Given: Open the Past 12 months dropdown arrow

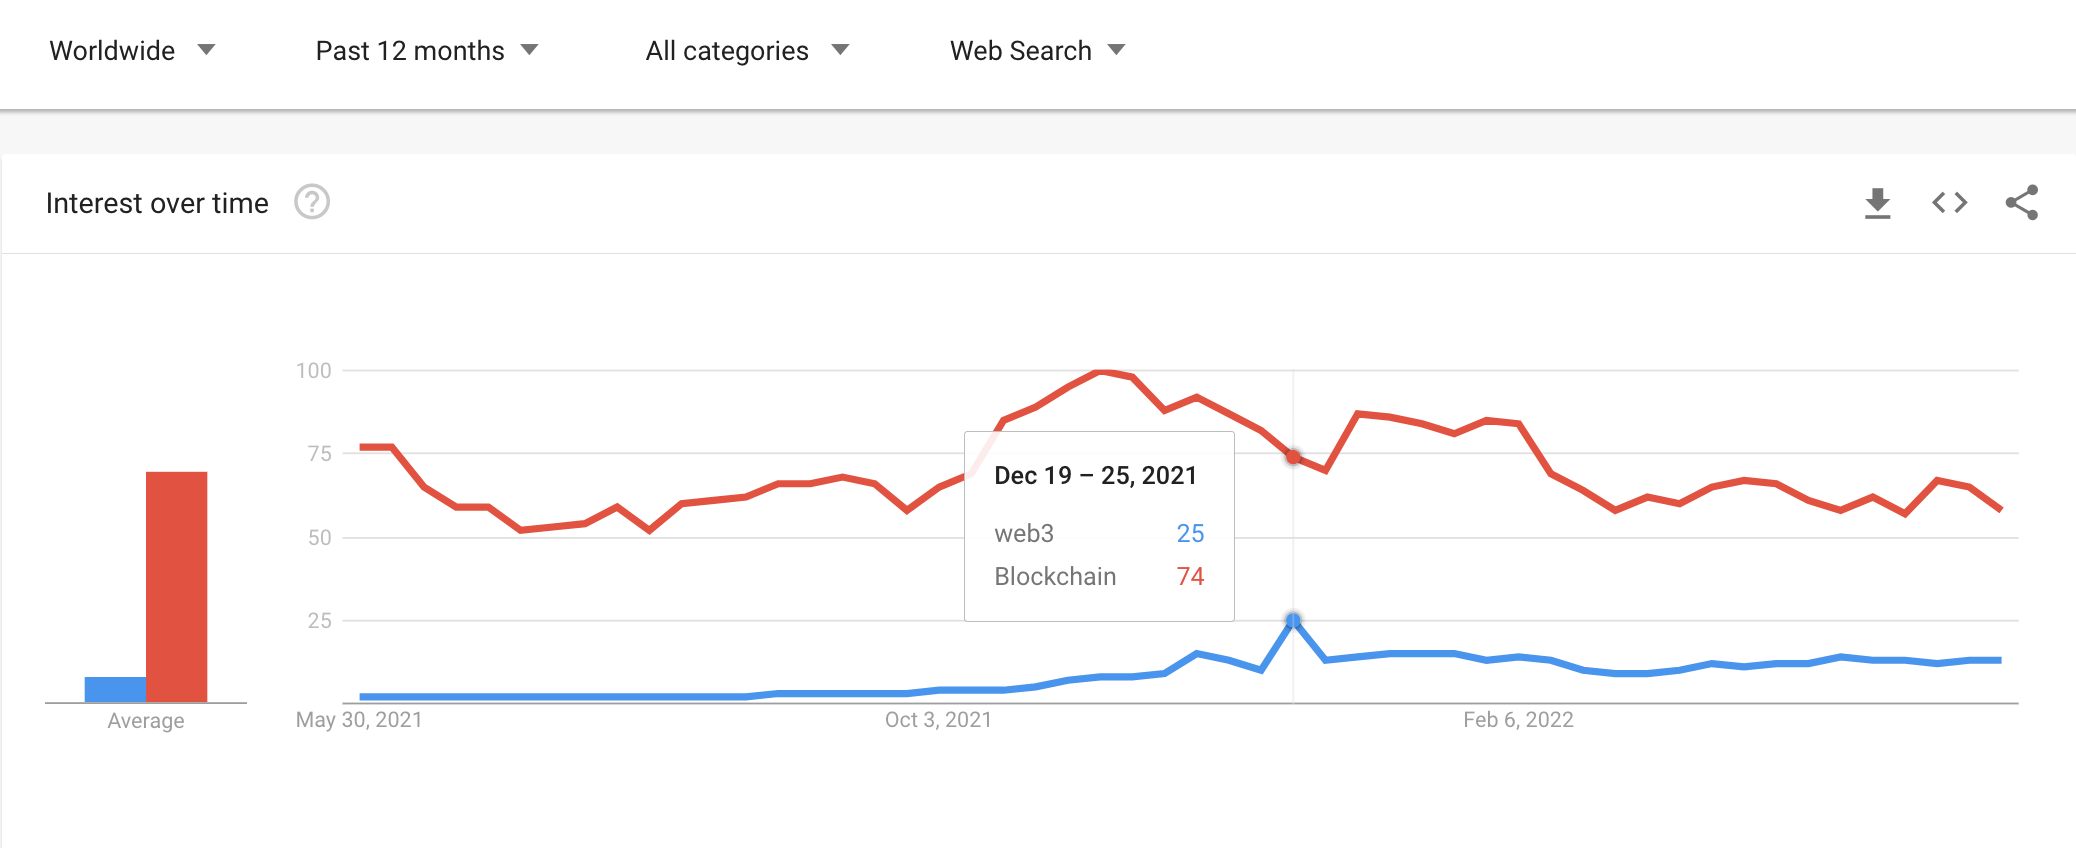Looking at the screenshot, I should (x=530, y=50).
